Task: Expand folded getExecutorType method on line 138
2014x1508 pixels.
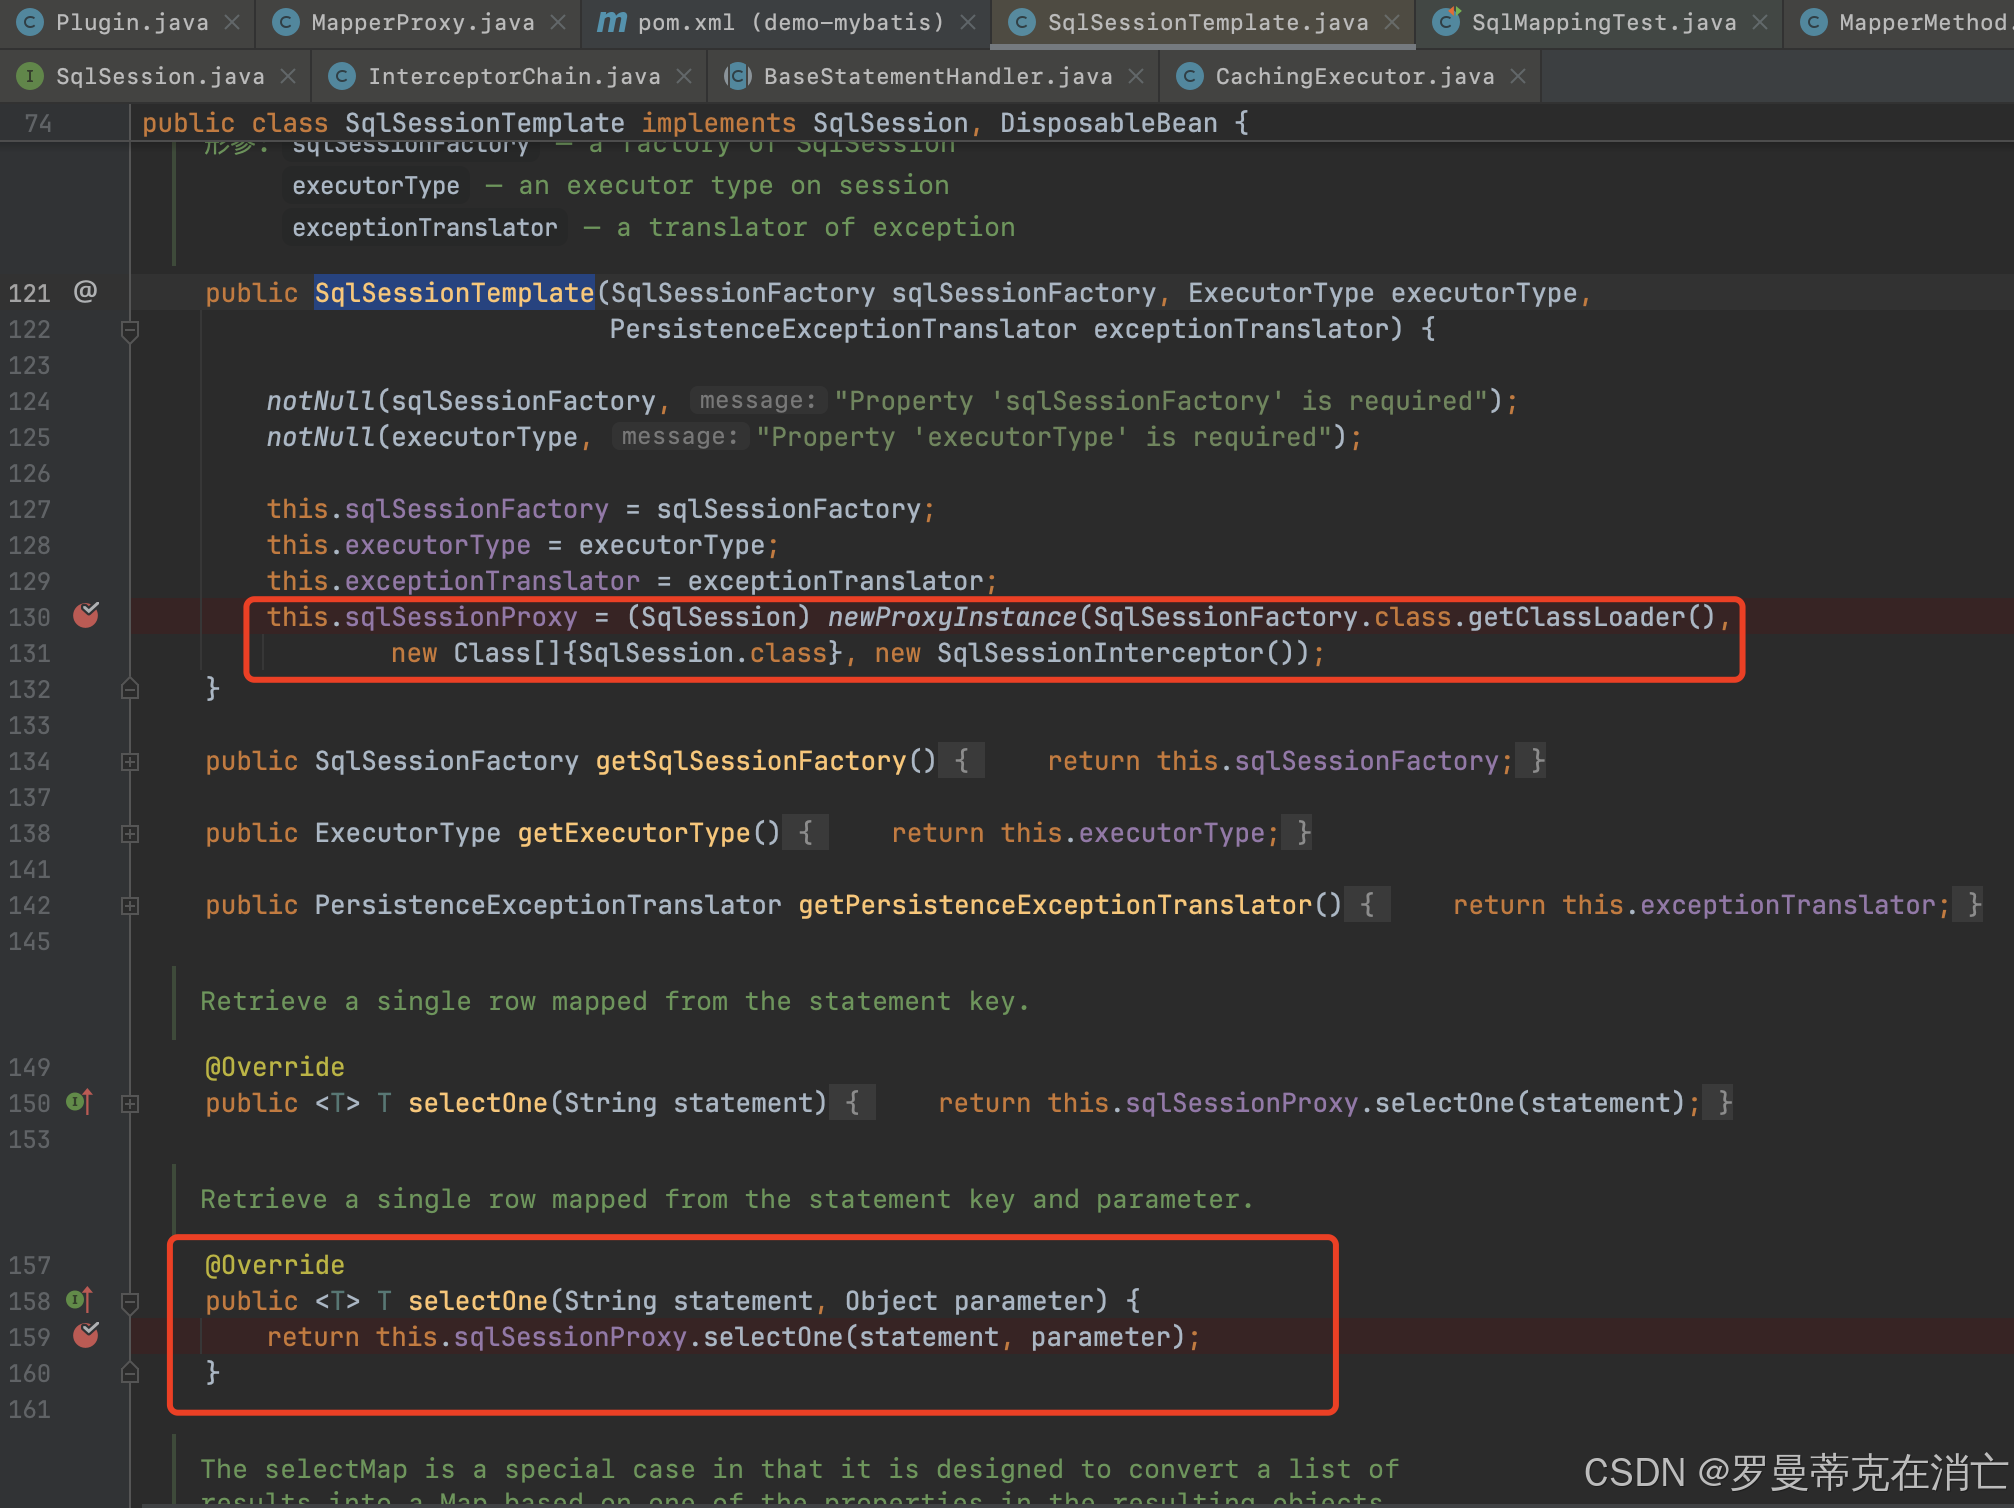Action: point(130,834)
